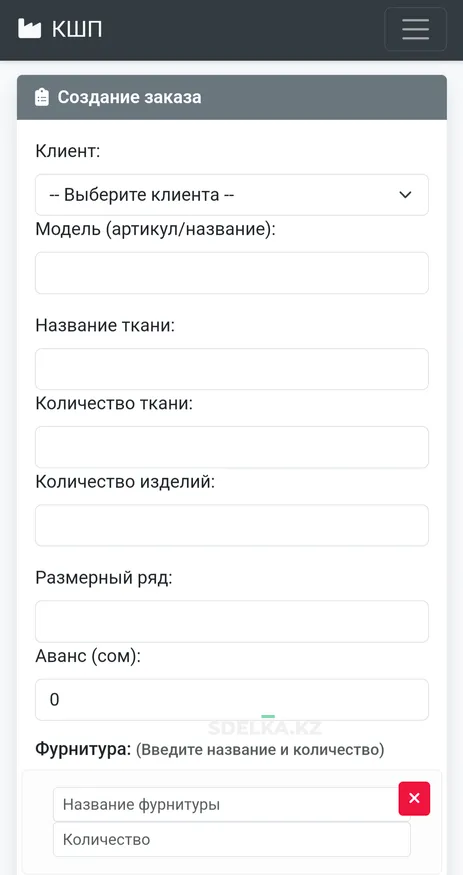The height and width of the screenshot is (875, 463).
Task: Click the Создание заказа card header
Action: pos(232,97)
